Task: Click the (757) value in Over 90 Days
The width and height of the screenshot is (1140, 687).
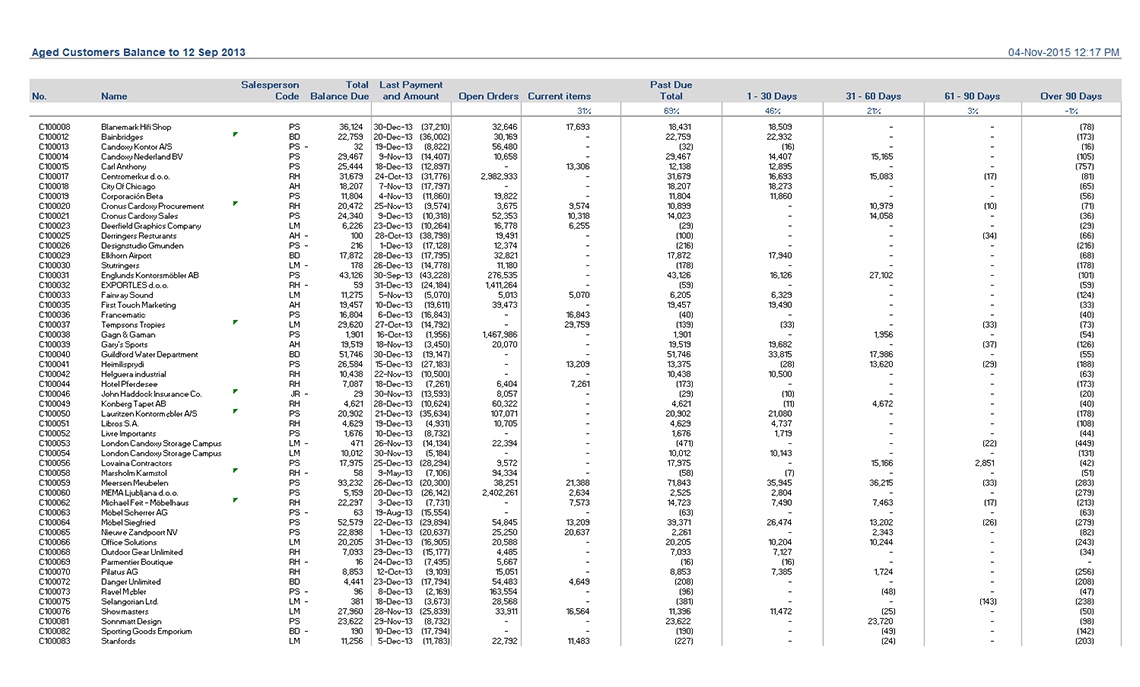Action: click(1085, 166)
